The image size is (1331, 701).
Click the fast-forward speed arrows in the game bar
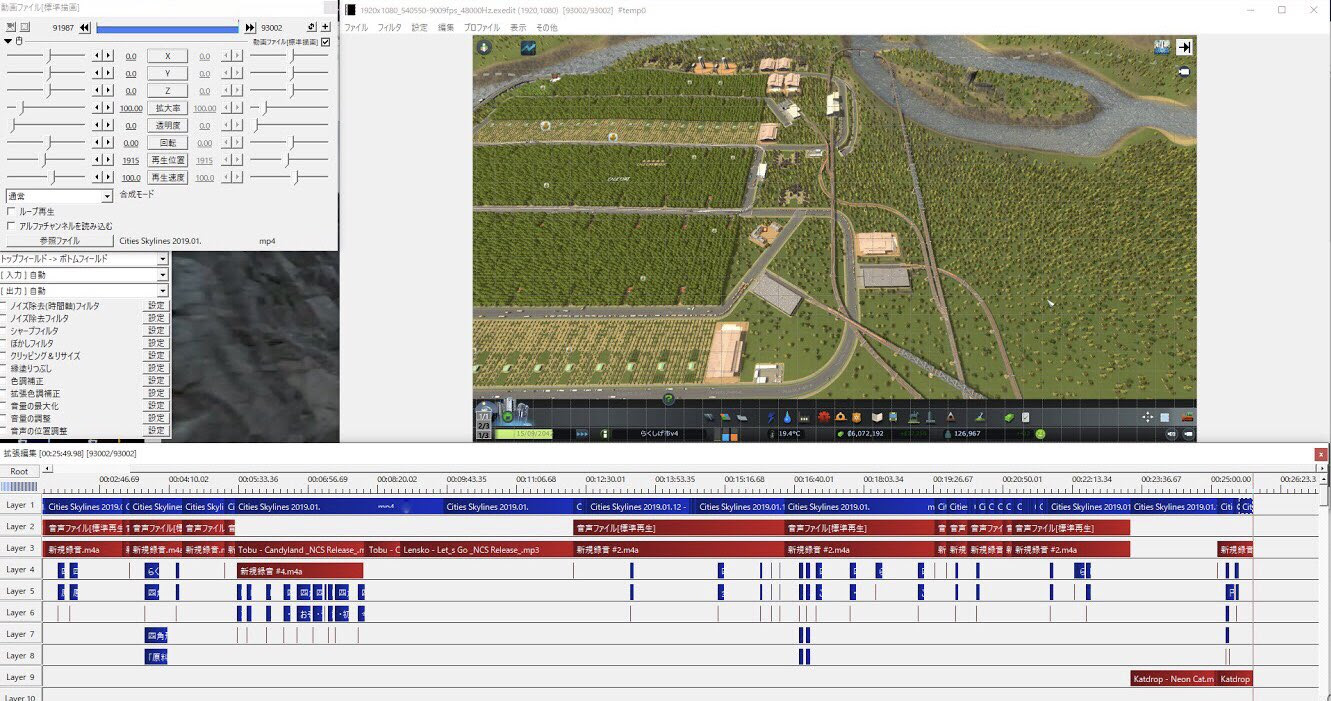582,434
